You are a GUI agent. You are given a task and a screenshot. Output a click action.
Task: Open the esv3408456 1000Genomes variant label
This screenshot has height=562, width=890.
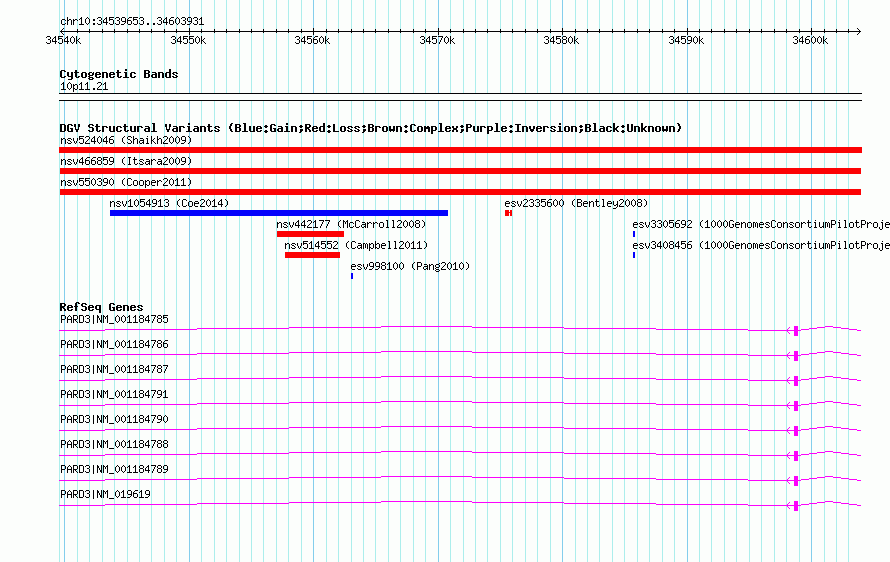point(761,245)
